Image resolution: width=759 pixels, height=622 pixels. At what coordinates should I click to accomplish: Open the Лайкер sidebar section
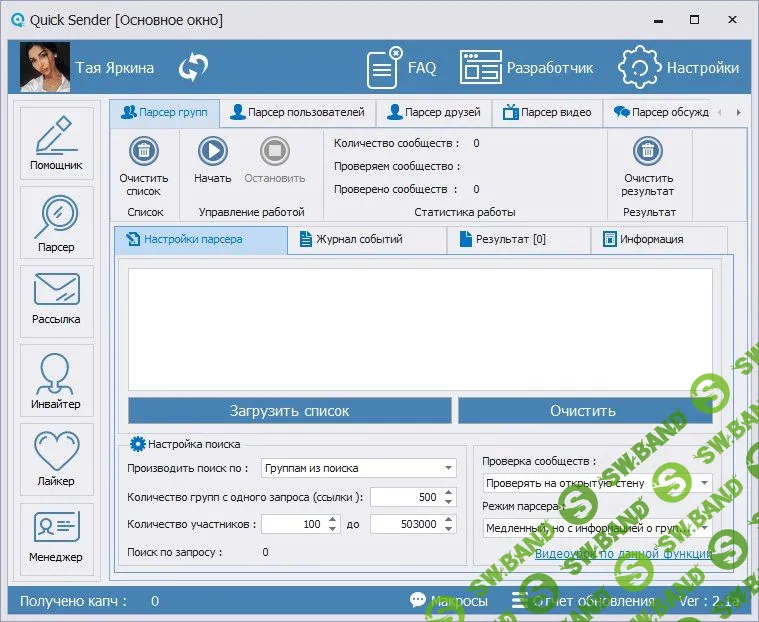57,459
